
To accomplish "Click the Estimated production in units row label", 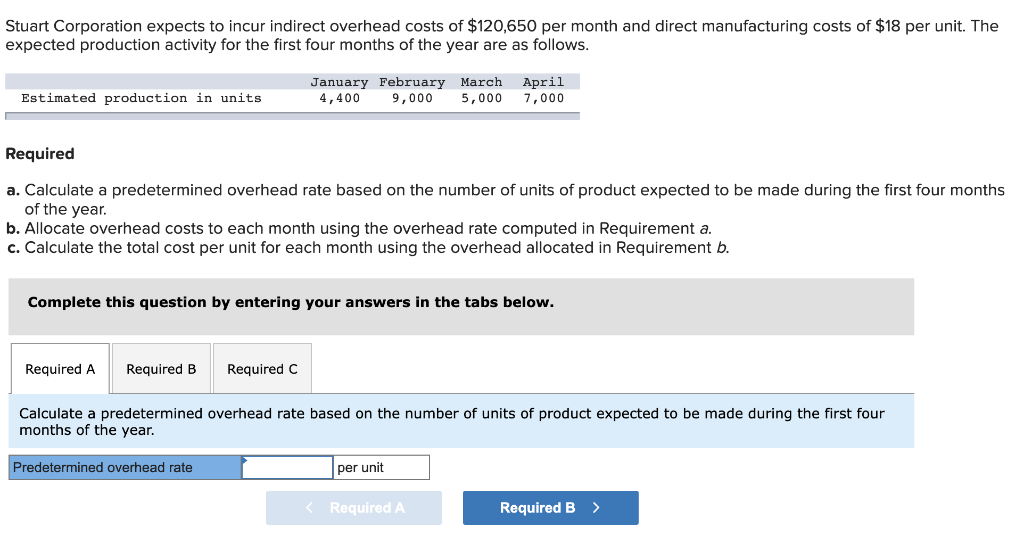I will (x=141, y=98).
